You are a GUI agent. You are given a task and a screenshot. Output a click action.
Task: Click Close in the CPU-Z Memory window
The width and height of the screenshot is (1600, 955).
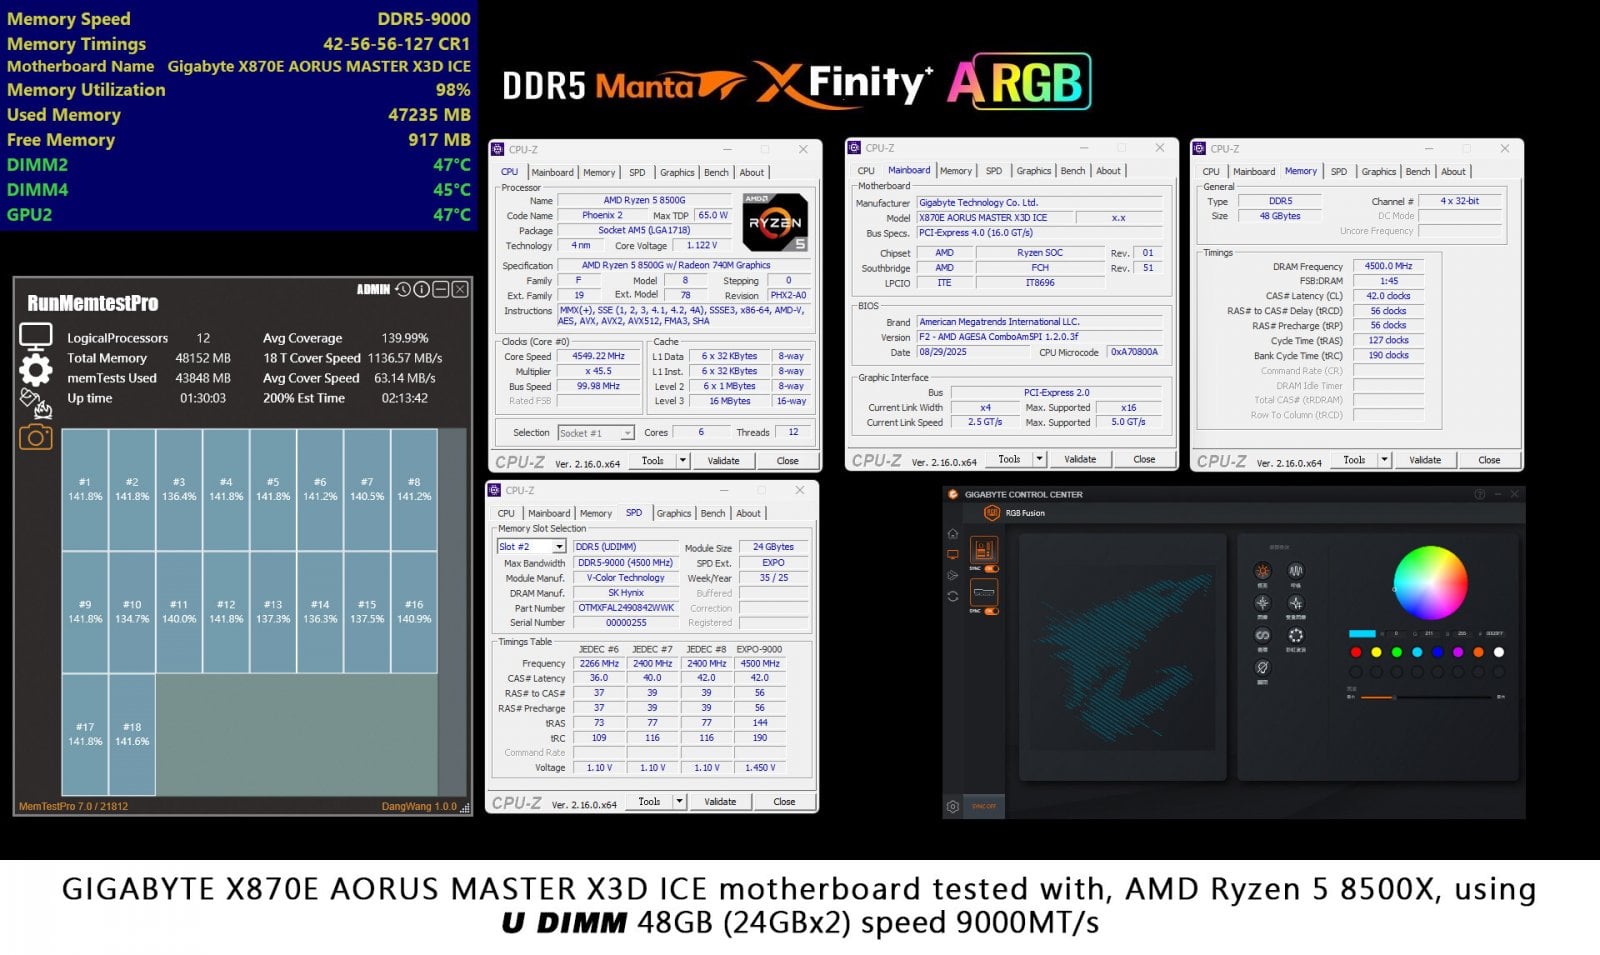[x=1489, y=460]
